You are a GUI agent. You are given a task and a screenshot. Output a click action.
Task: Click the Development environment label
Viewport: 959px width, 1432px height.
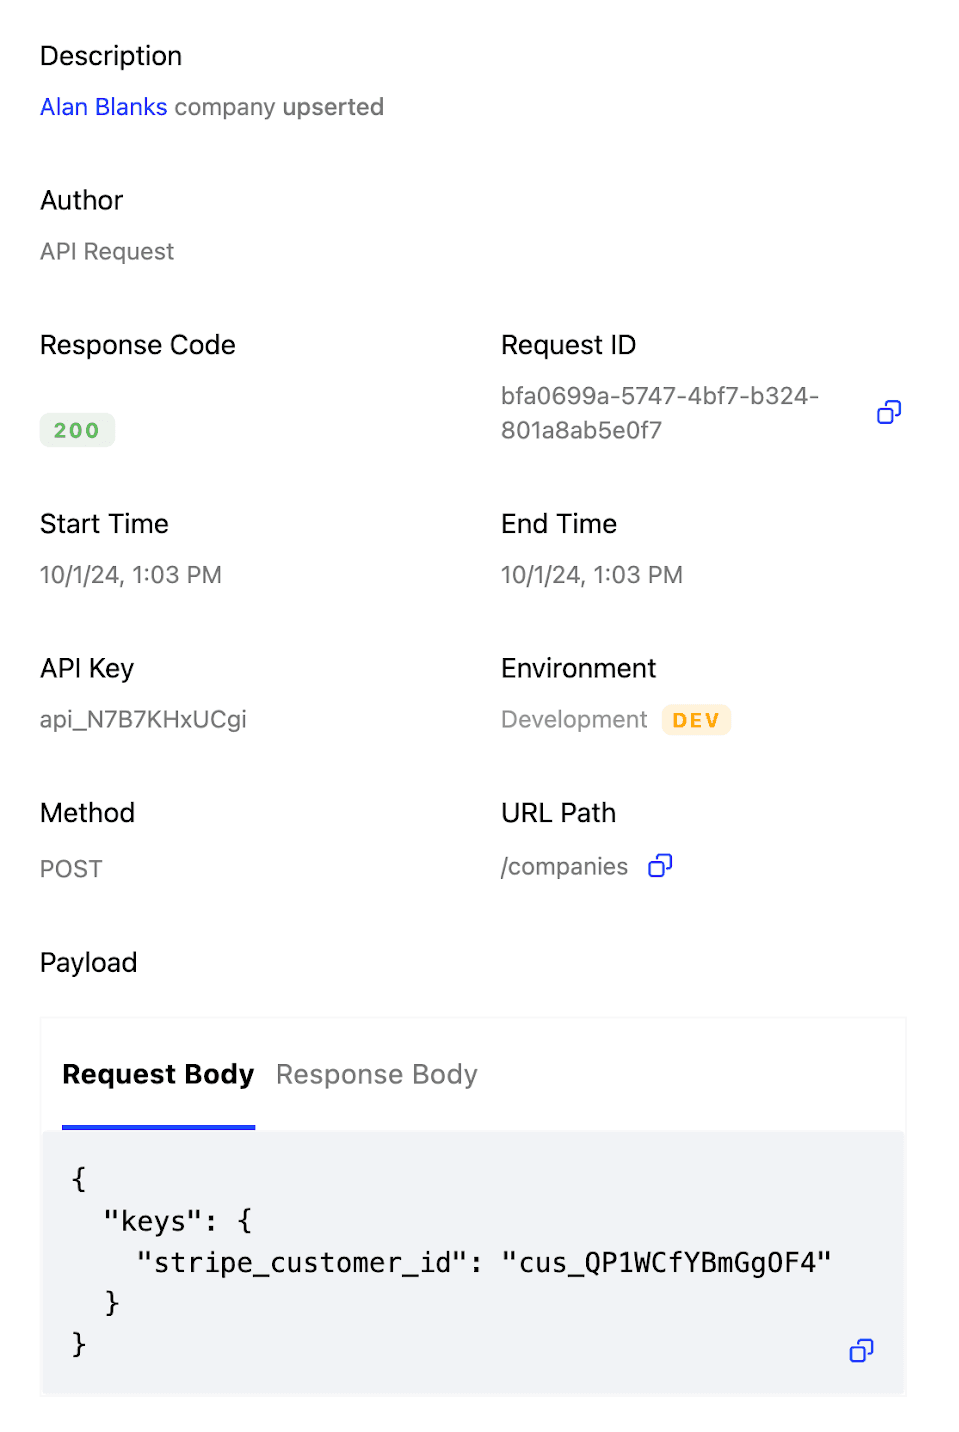pyautogui.click(x=574, y=719)
